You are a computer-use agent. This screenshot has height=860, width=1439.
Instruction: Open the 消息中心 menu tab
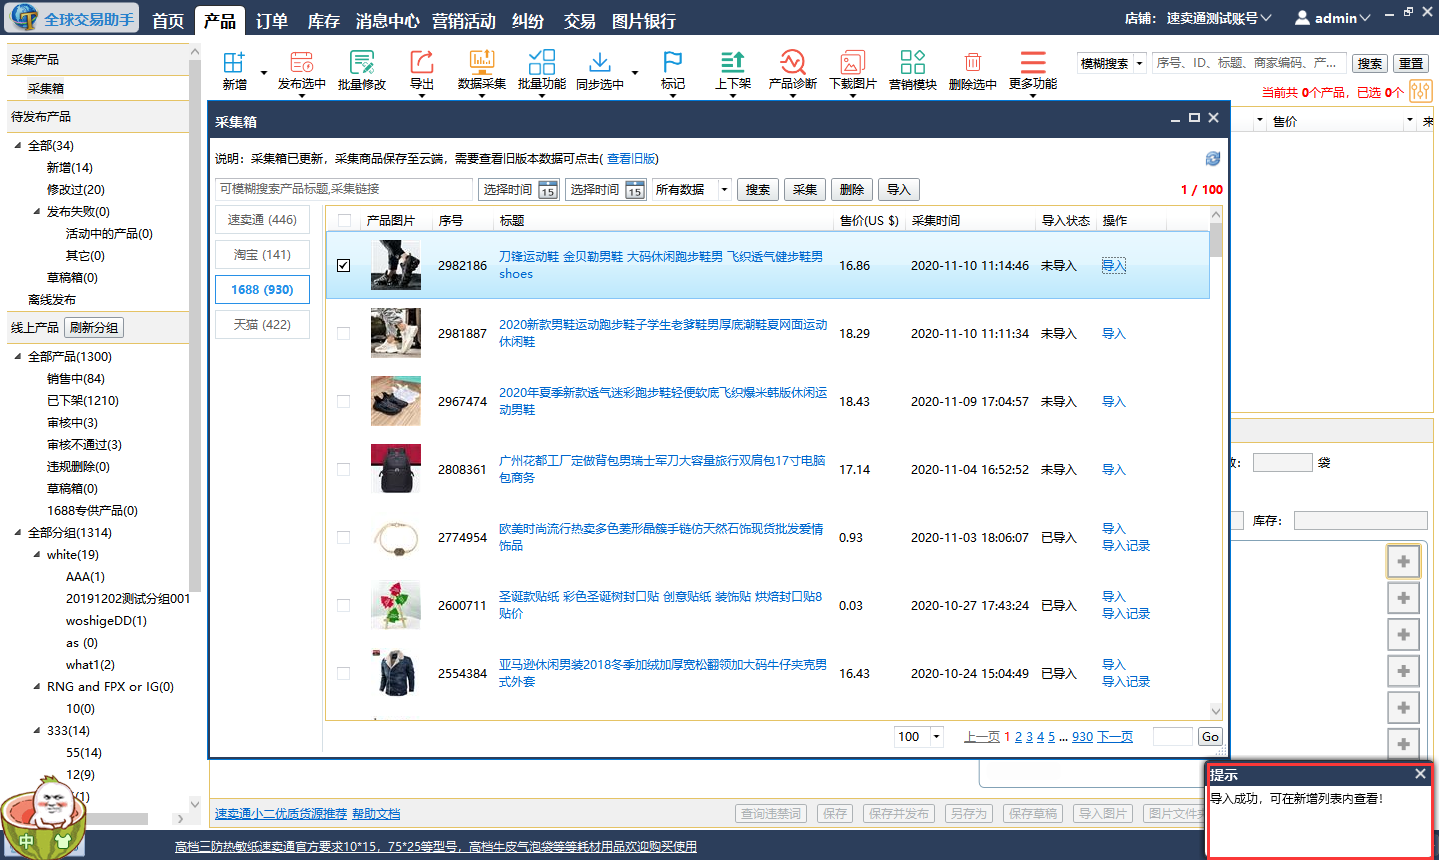tap(387, 21)
